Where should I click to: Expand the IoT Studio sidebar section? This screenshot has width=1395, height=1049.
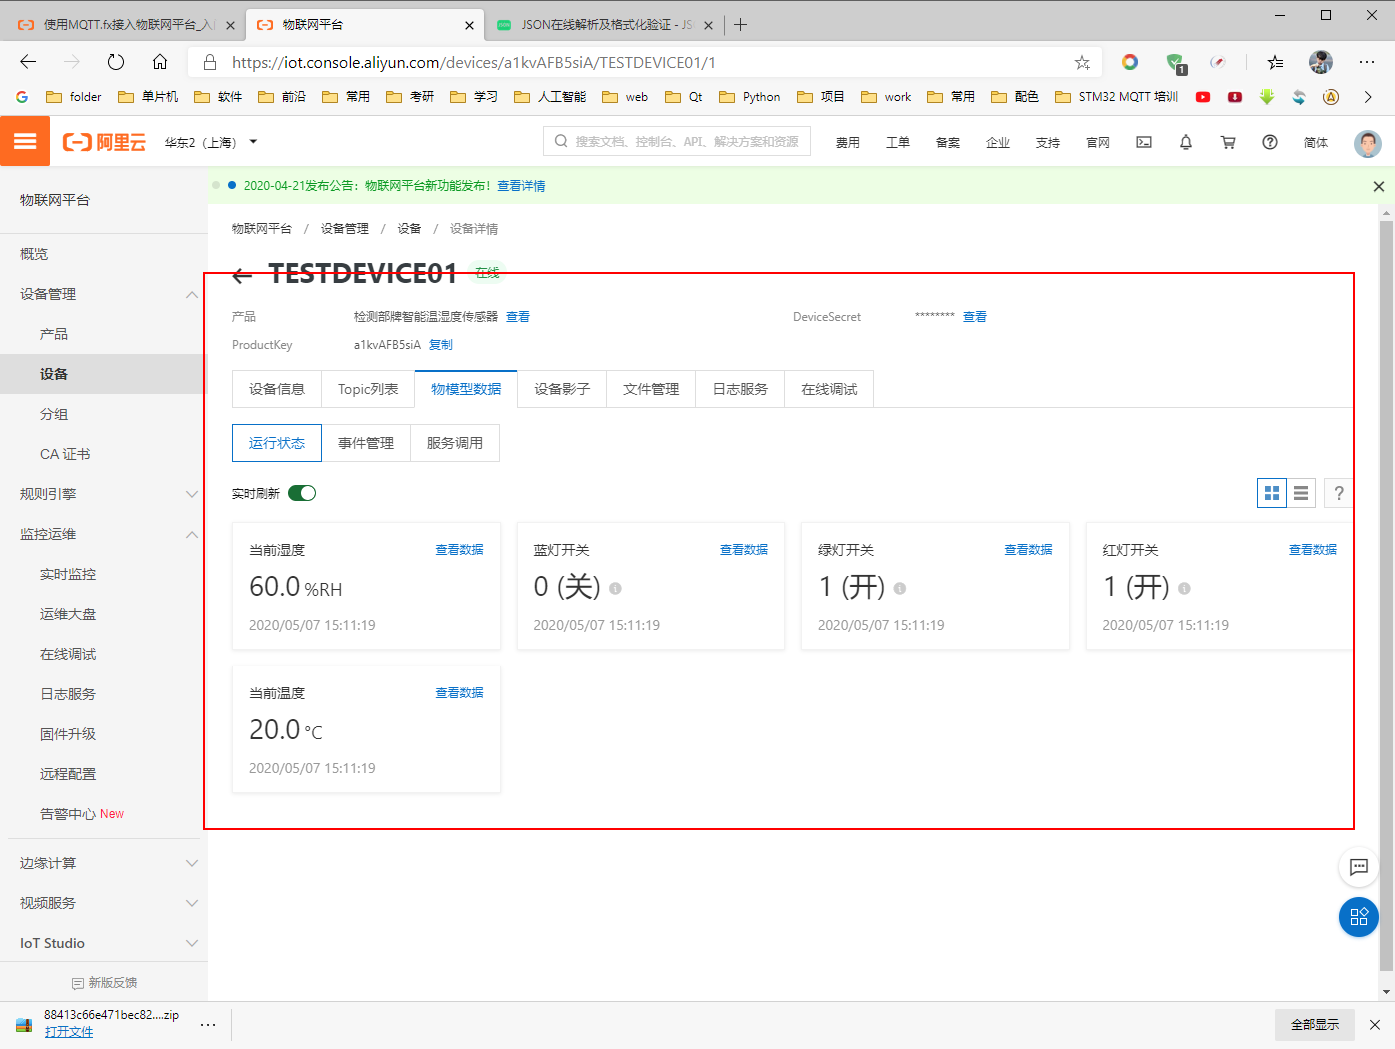coord(192,943)
